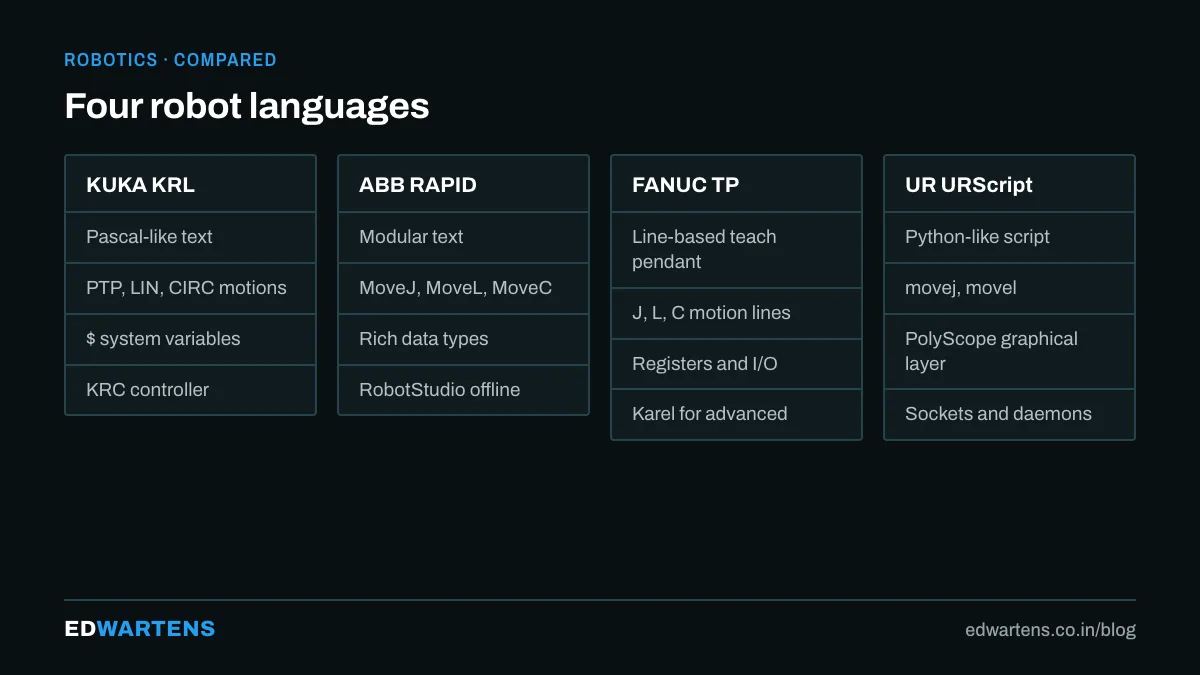Click 'J, L, C motion lines' row
This screenshot has height=675, width=1200.
736,314
